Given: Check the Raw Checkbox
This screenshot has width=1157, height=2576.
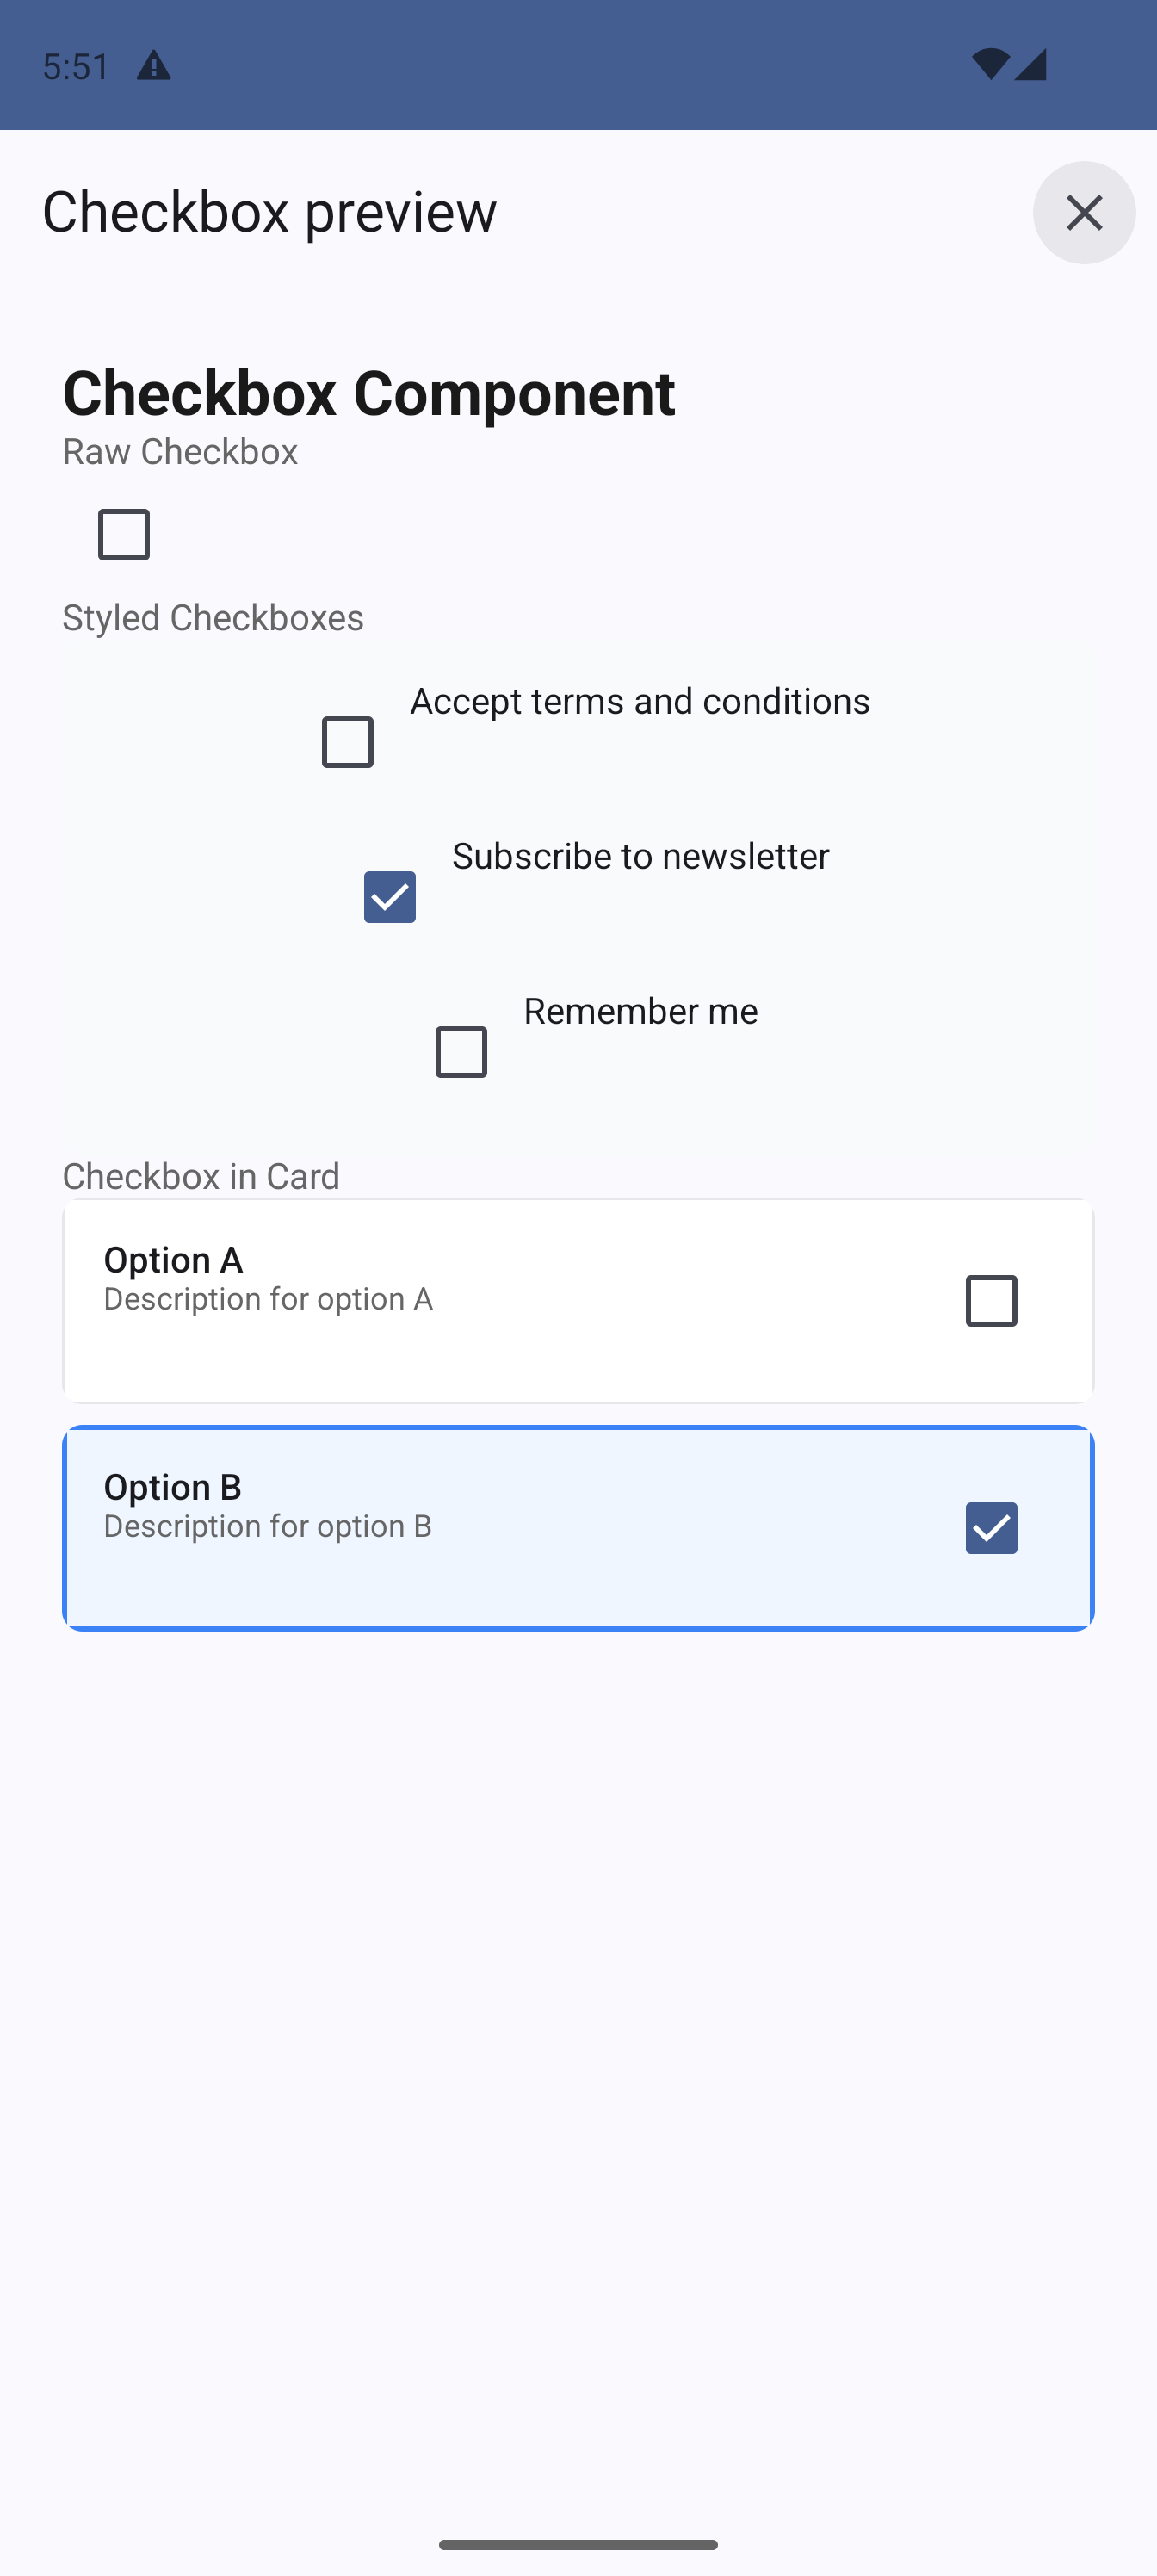Looking at the screenshot, I should [124, 535].
